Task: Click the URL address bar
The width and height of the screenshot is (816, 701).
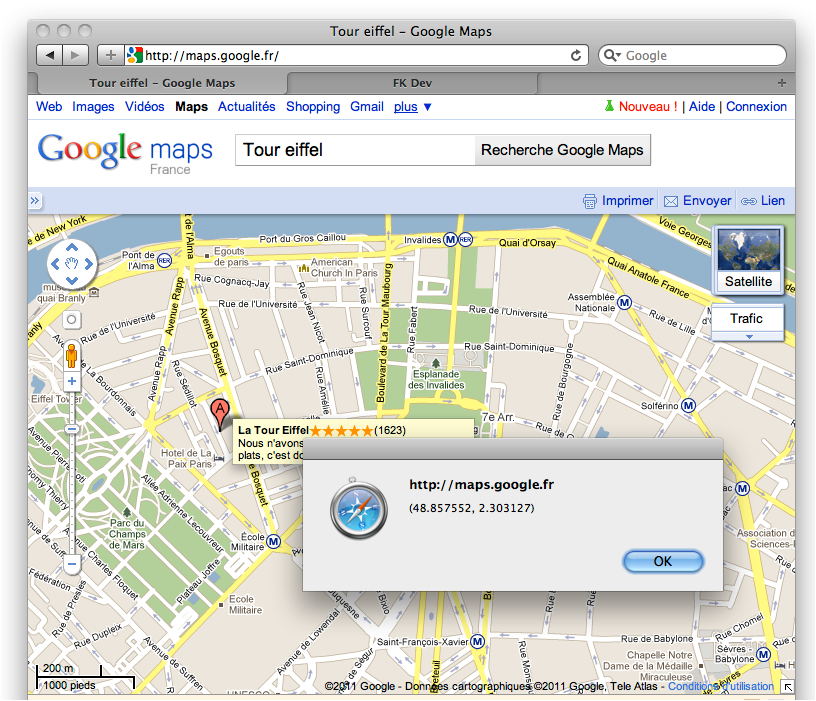Action: (356, 55)
